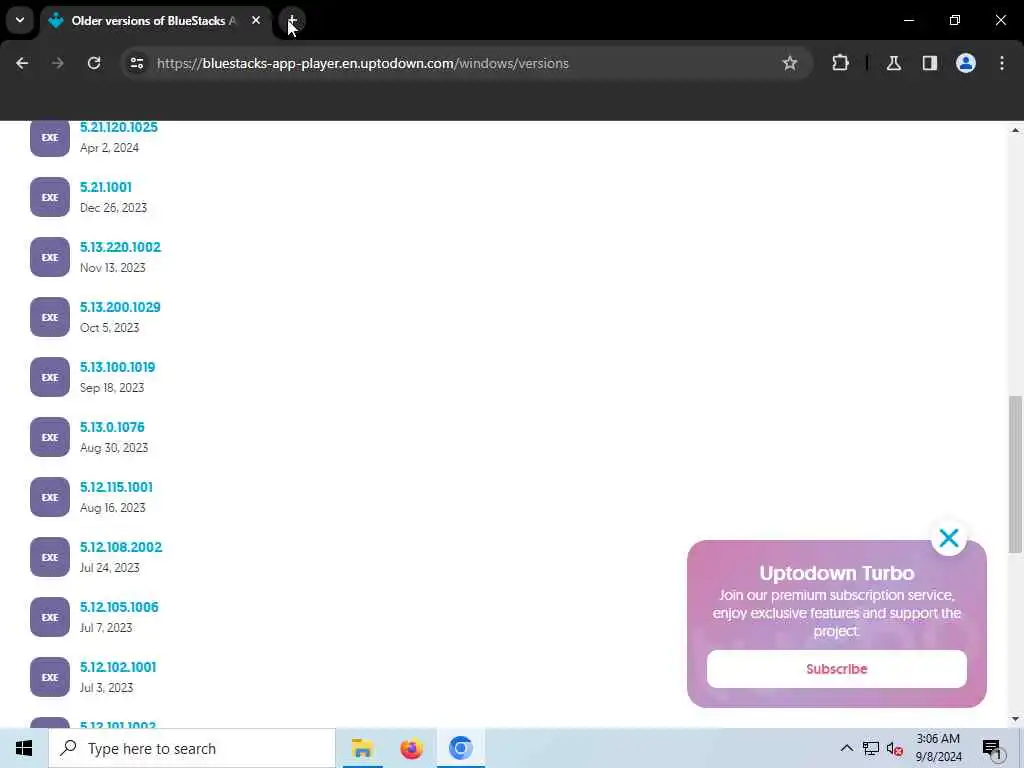Image resolution: width=1024 pixels, height=768 pixels.
Task: Open Chrome three-dot menu
Action: pos(1002,63)
